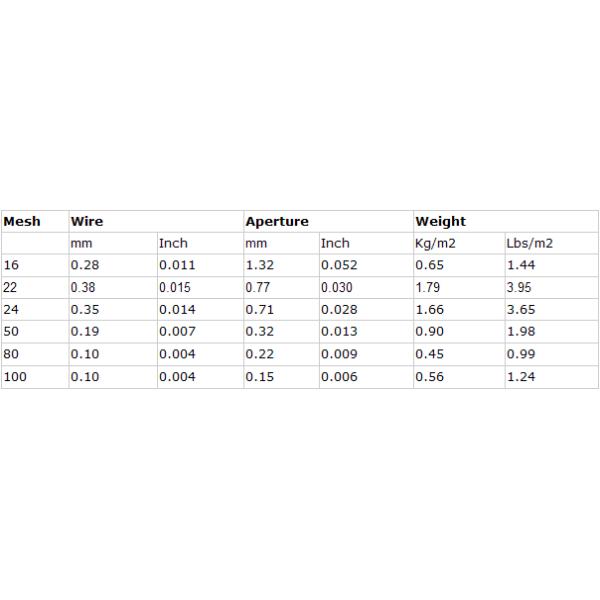Select the Lbs/m2 subheader cell
Screen dimensions: 600x600
coord(530,243)
